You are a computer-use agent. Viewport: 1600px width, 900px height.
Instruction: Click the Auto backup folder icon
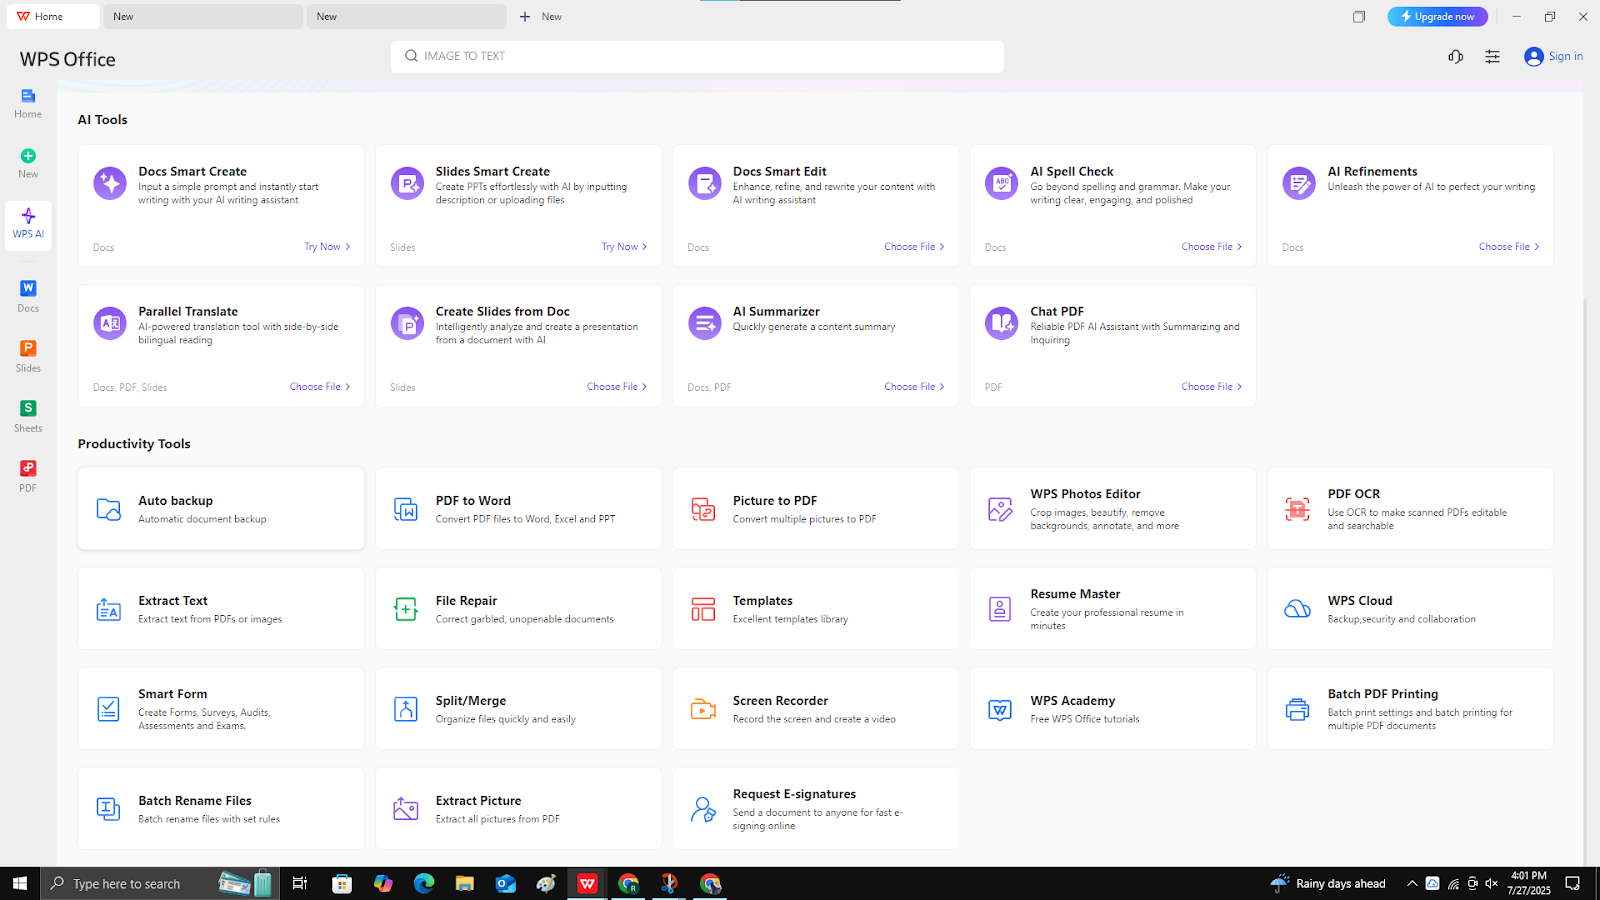click(109, 509)
